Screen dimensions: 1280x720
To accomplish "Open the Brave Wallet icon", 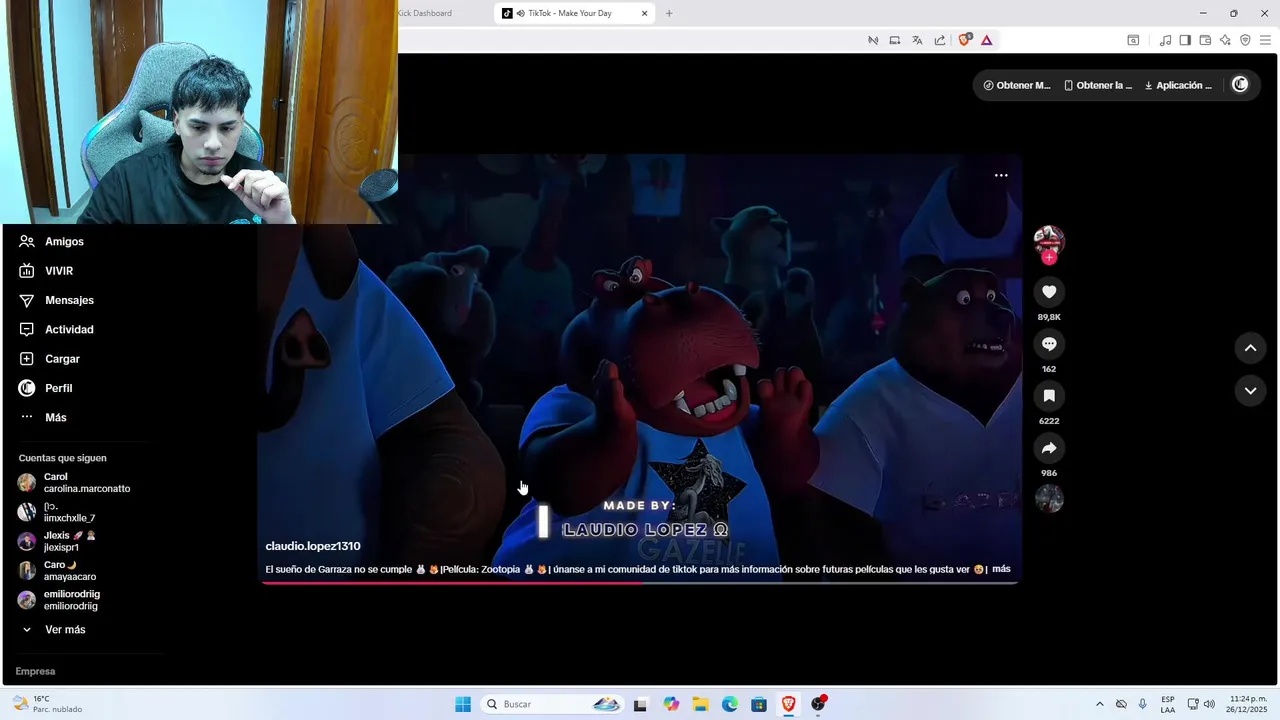I will [x=1205, y=40].
